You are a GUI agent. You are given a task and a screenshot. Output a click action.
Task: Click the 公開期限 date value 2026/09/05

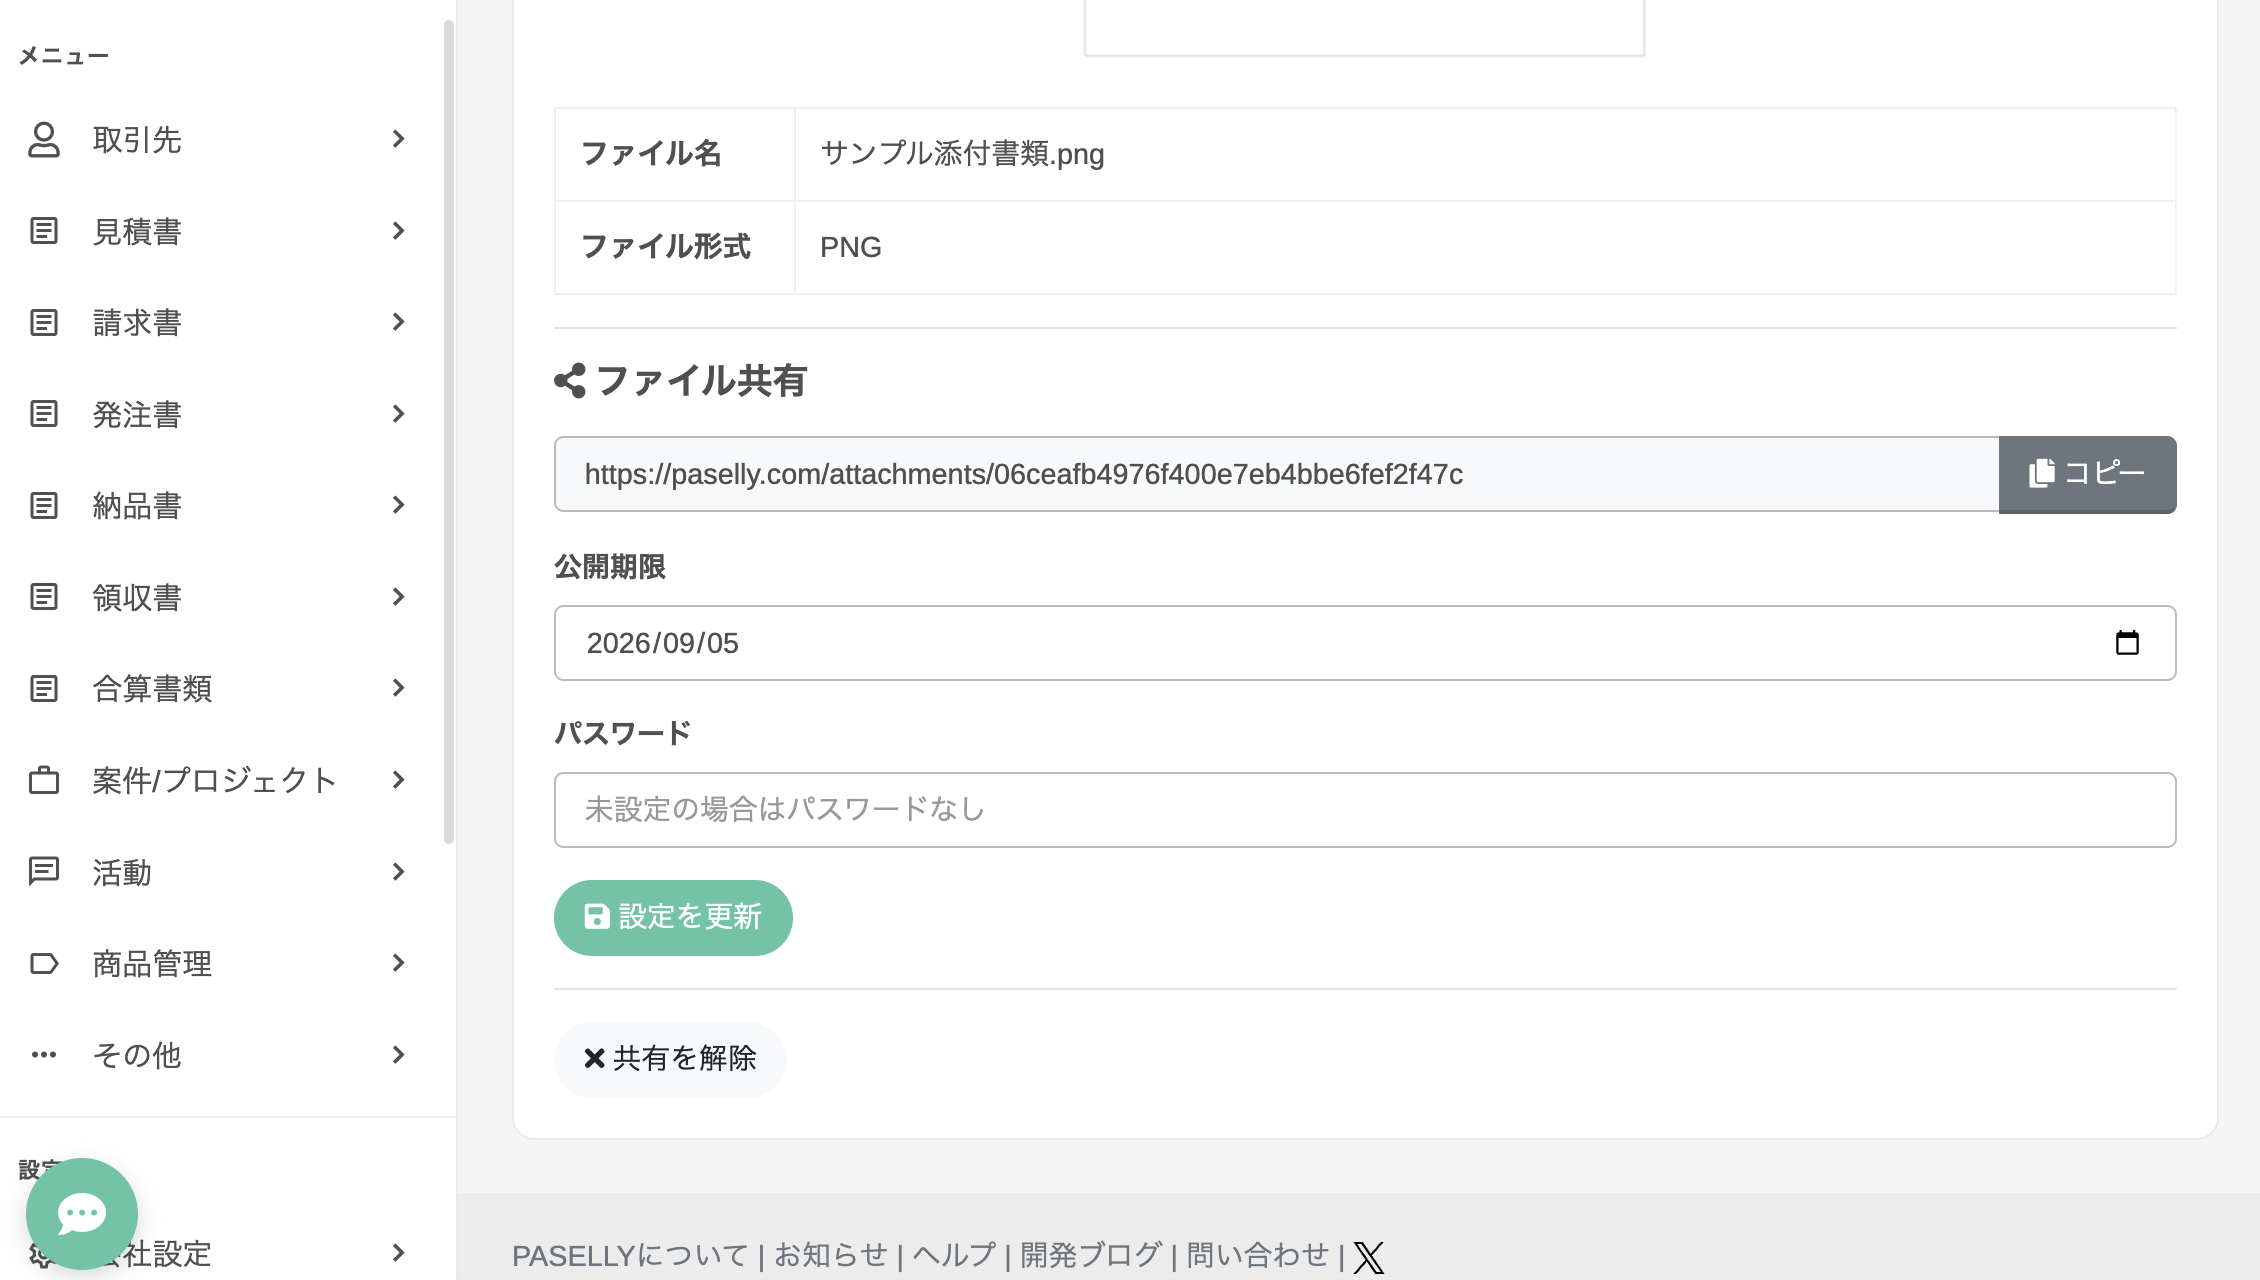coord(663,643)
